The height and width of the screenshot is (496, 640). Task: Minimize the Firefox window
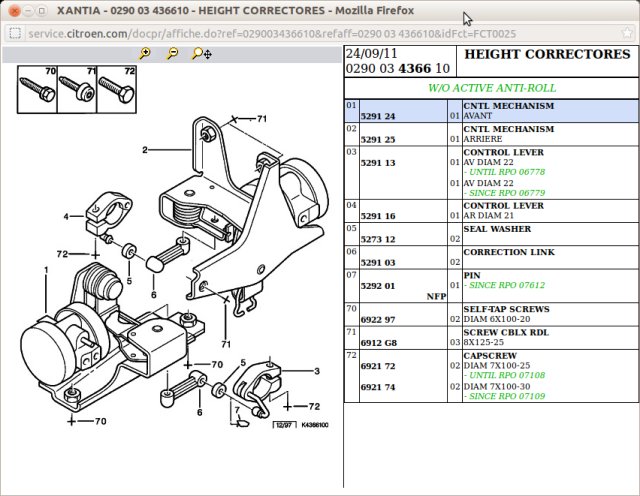(x=28, y=11)
